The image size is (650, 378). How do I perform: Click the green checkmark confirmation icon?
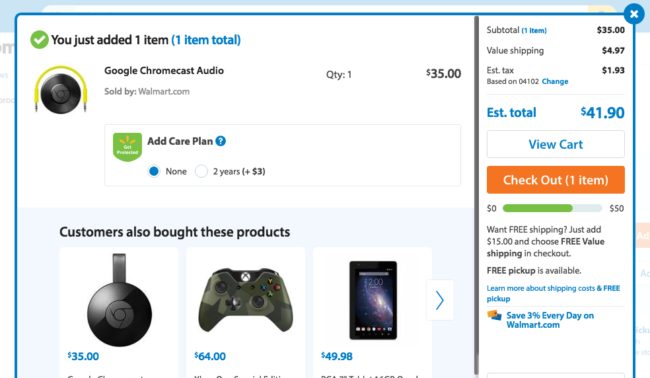click(39, 40)
